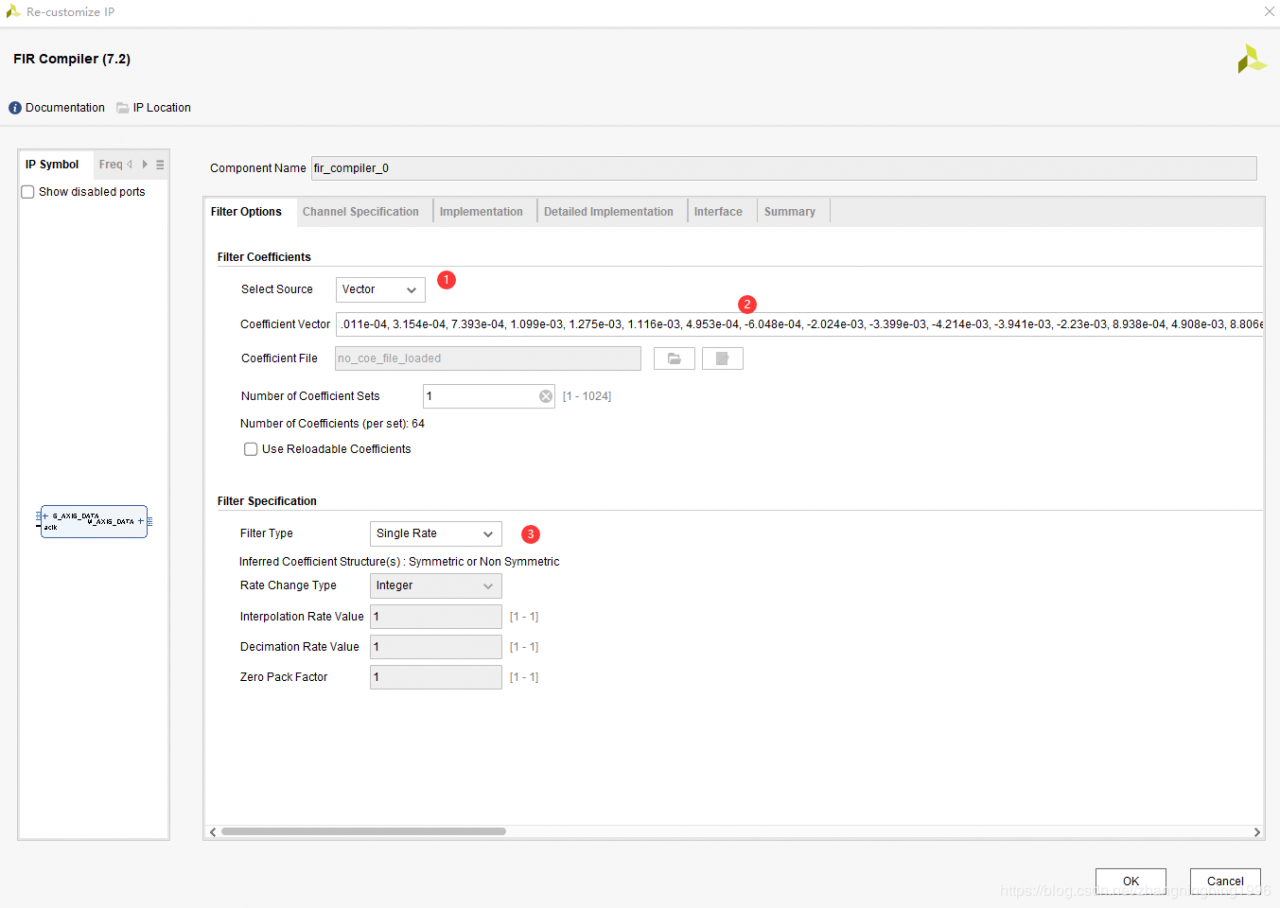This screenshot has height=908, width=1280.
Task: Select the IP Symbol tab
Action: tap(52, 165)
